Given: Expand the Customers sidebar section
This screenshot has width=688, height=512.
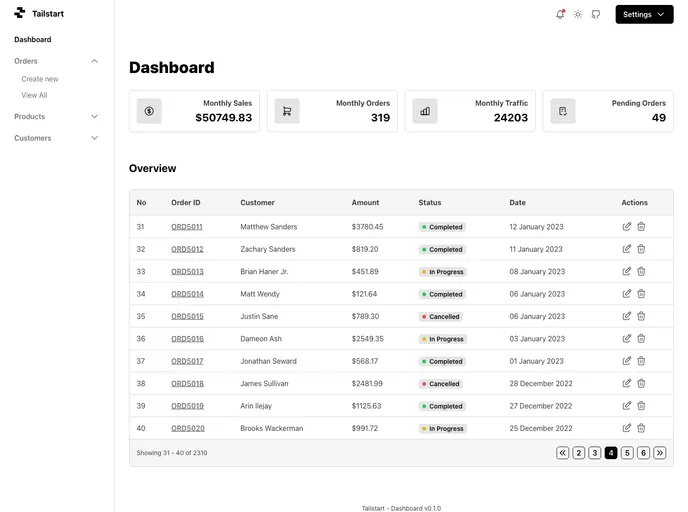Looking at the screenshot, I should pyautogui.click(x=56, y=138).
